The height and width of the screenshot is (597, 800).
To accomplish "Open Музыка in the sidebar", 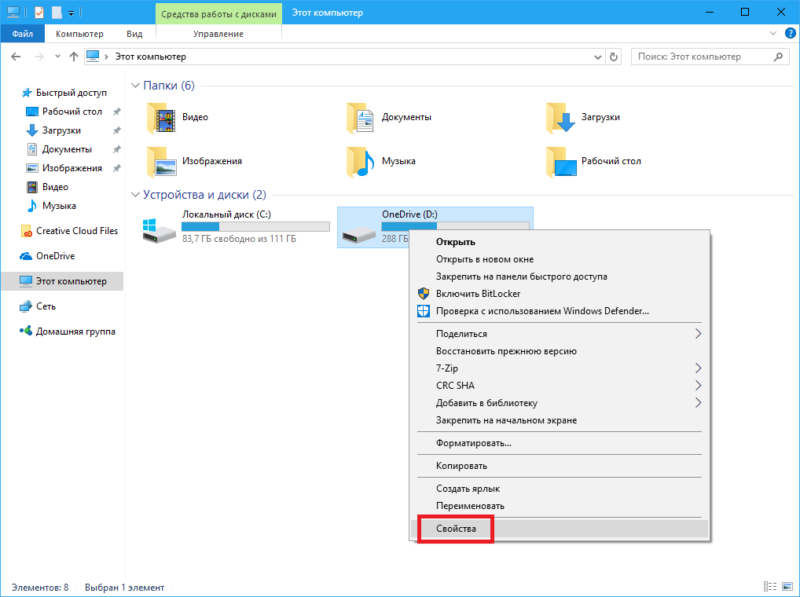I will click(x=51, y=206).
